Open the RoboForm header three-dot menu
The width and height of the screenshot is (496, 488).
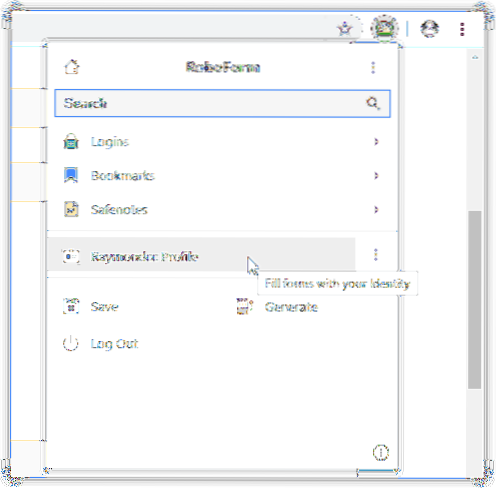[373, 67]
